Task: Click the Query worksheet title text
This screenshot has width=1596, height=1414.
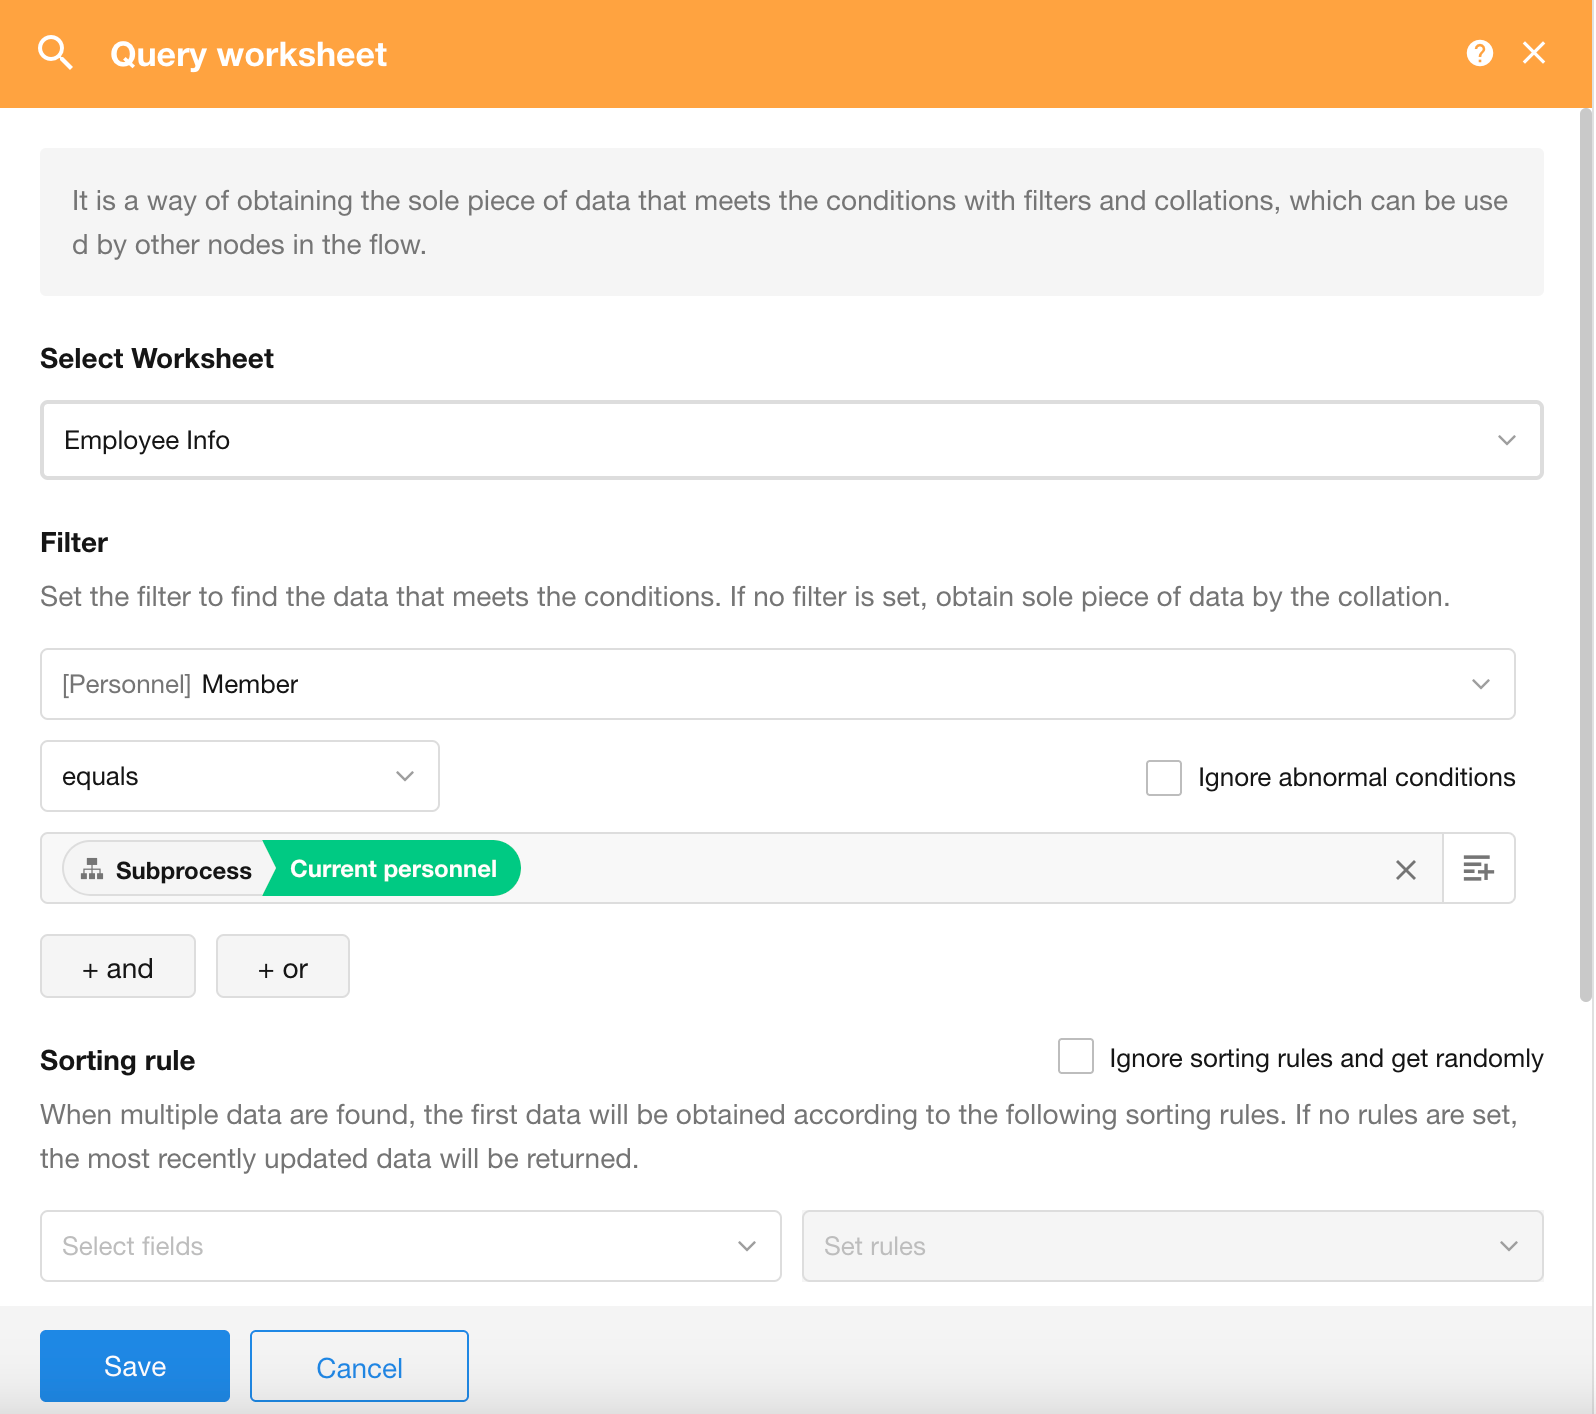Action: pyautogui.click(x=248, y=54)
